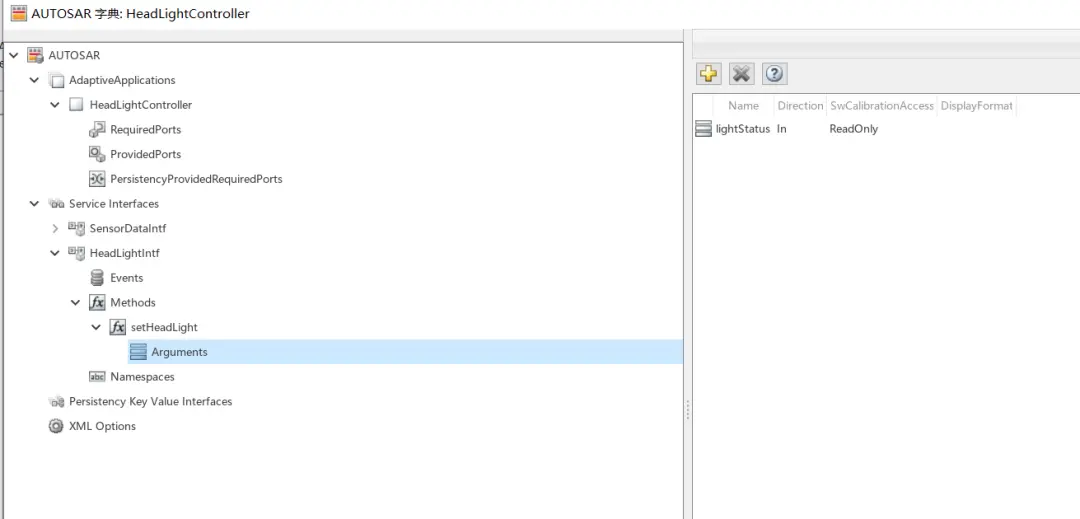Screen dimensions: 1080x519
Task: Click the Arguments list icon in tree
Action: [138, 352]
